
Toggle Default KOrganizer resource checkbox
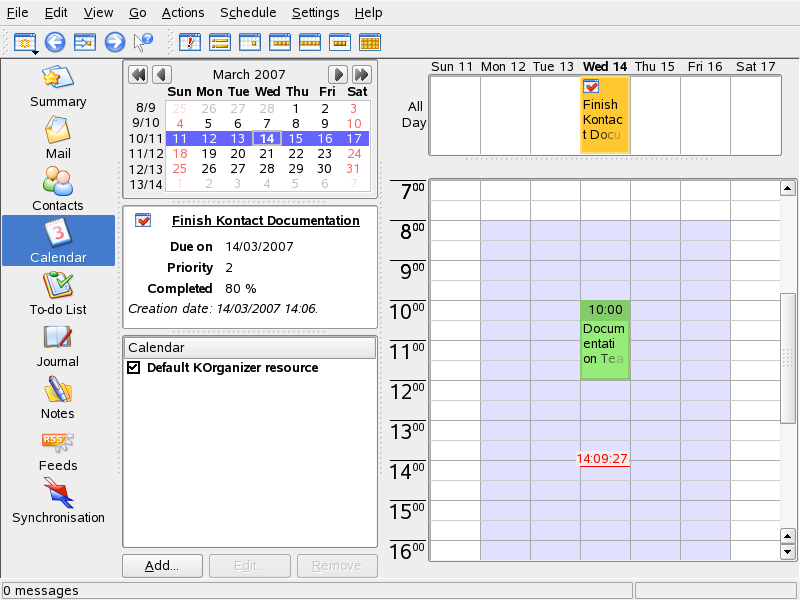(x=134, y=367)
